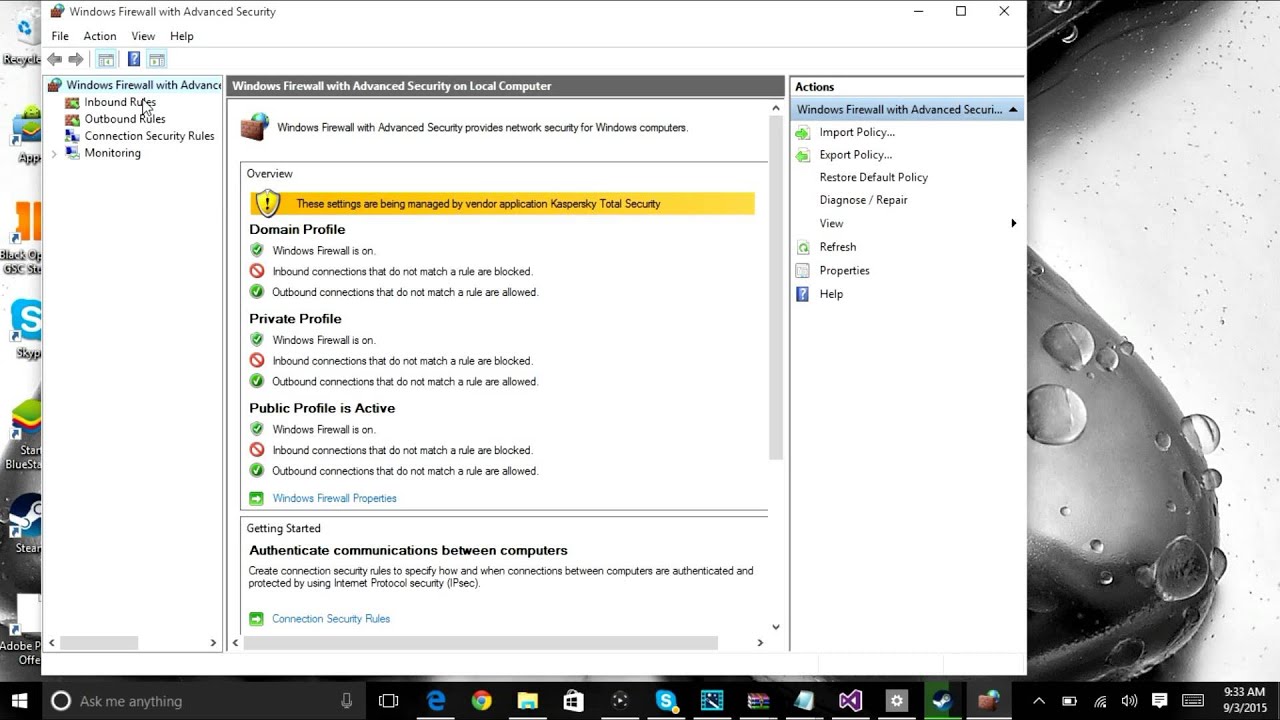The image size is (1280, 720).
Task: Go back using the toolbar Back arrow
Action: (x=55, y=59)
